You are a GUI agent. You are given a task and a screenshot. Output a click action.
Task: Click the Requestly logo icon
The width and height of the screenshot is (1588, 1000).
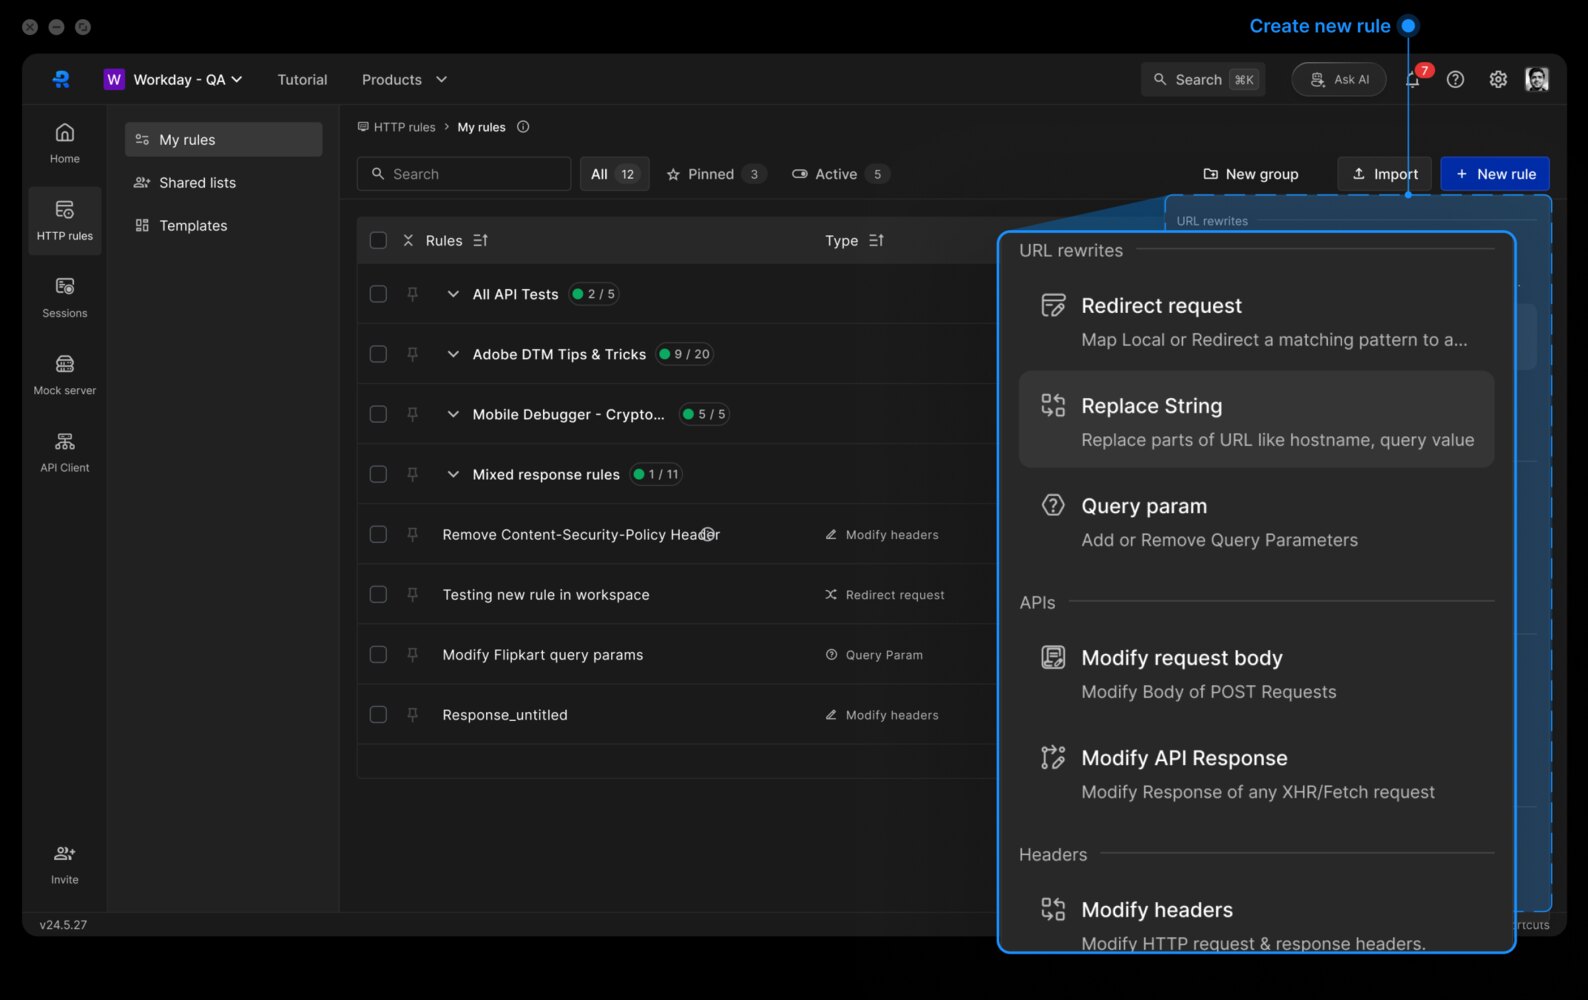pyautogui.click(x=61, y=79)
